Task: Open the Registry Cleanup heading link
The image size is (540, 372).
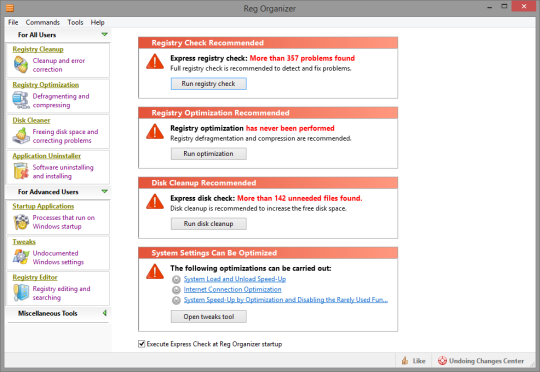Action: (x=38, y=49)
